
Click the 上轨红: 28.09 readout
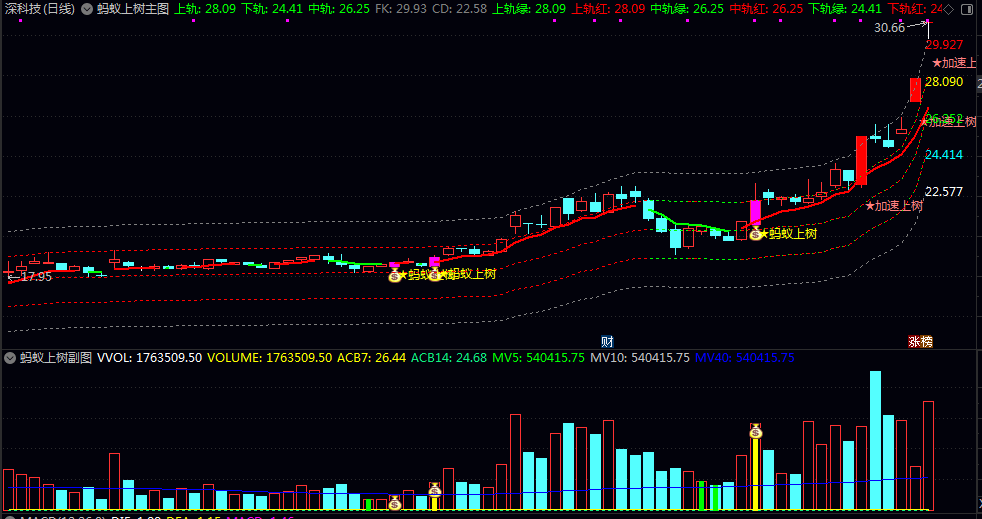[608, 9]
